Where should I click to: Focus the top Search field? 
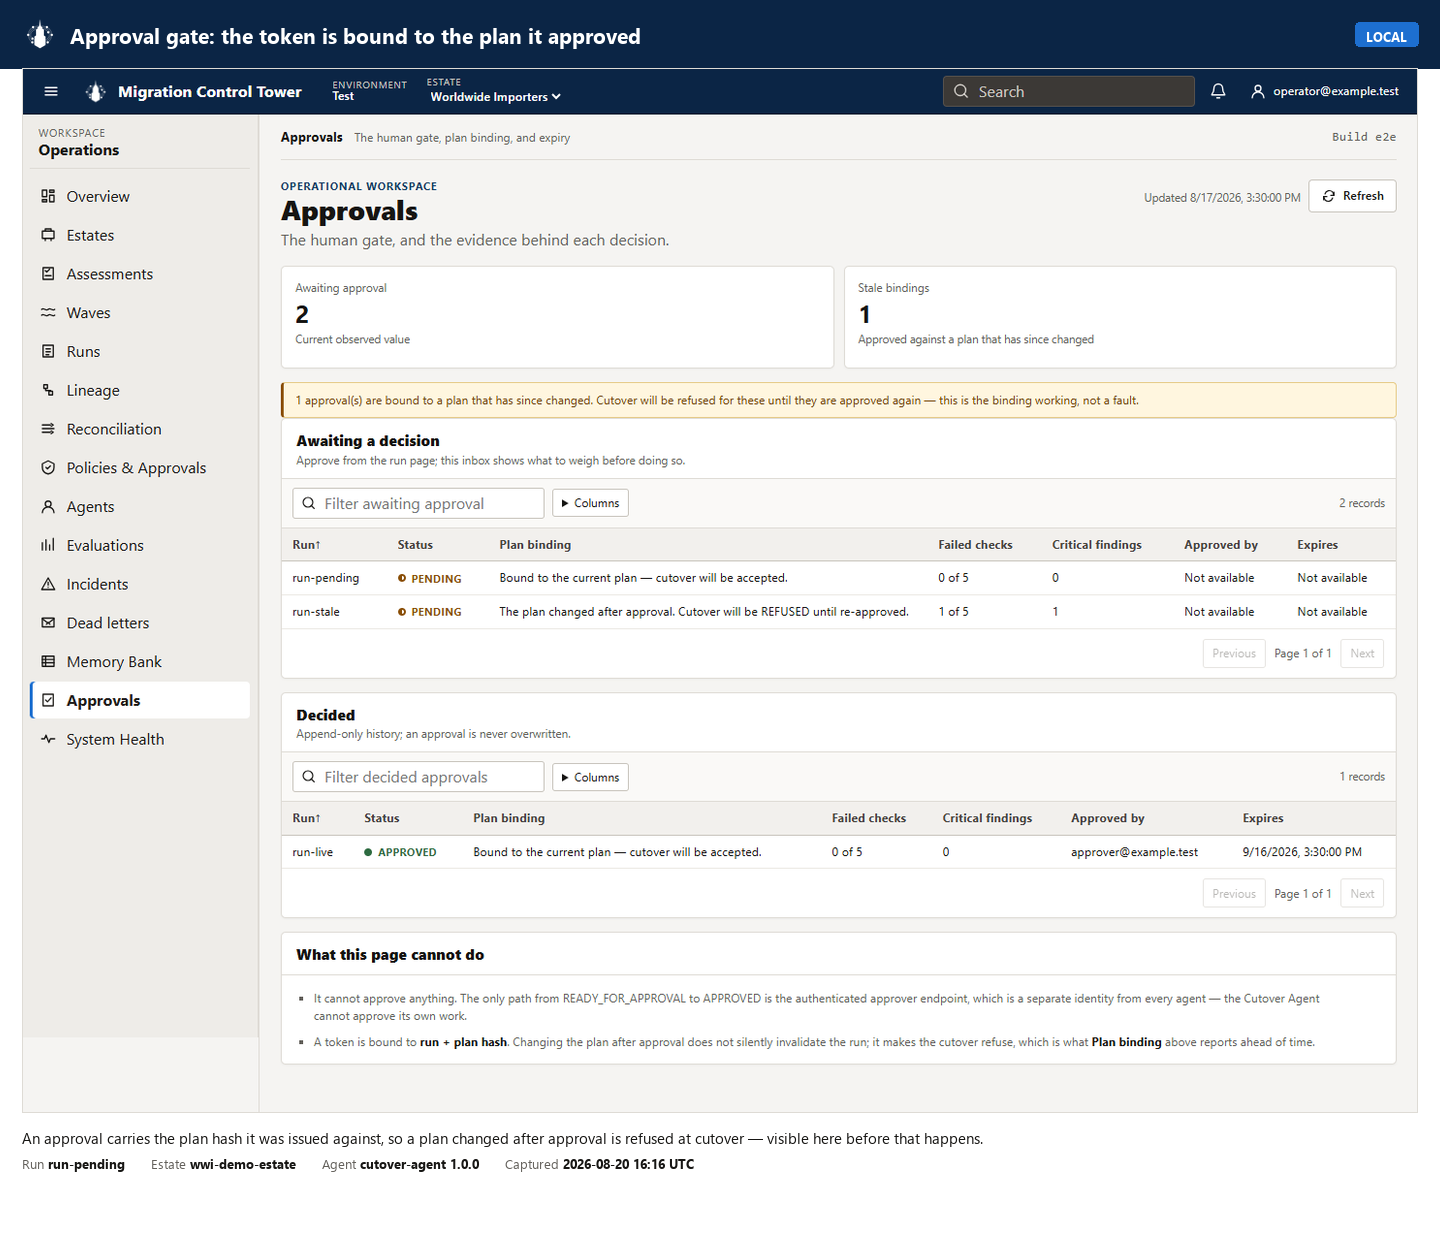1068,91
